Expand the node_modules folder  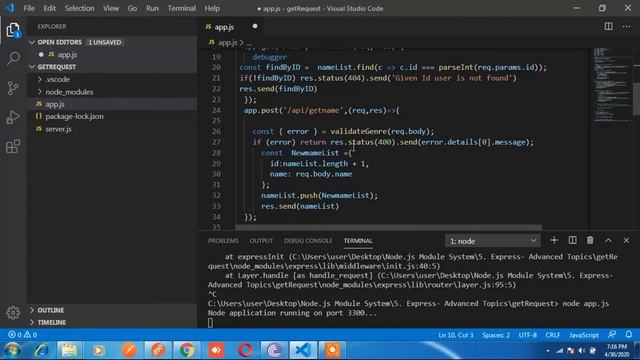tap(40, 92)
